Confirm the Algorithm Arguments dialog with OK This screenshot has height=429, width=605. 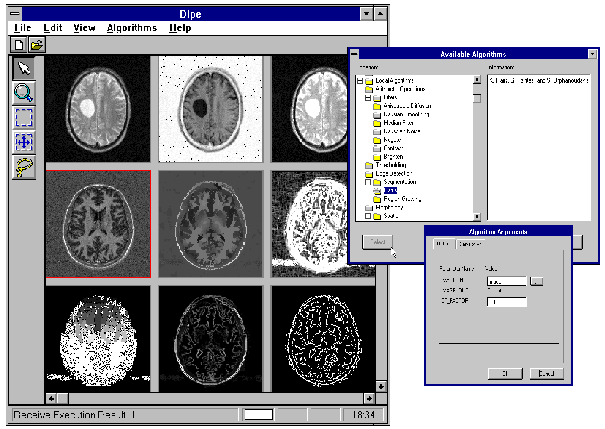click(x=505, y=373)
